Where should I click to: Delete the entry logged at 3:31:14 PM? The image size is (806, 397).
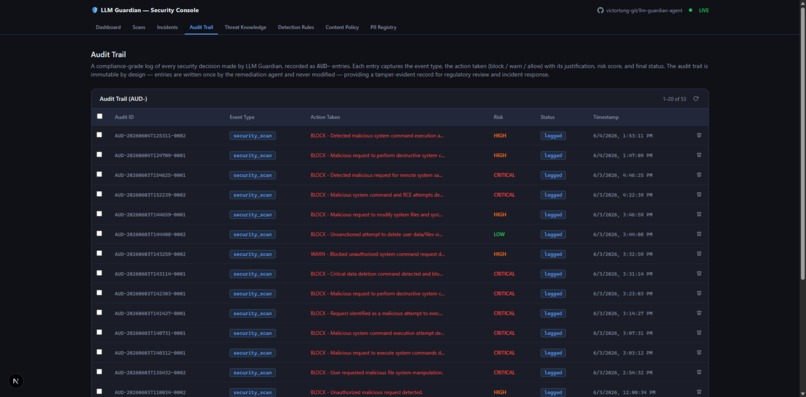[x=699, y=274]
